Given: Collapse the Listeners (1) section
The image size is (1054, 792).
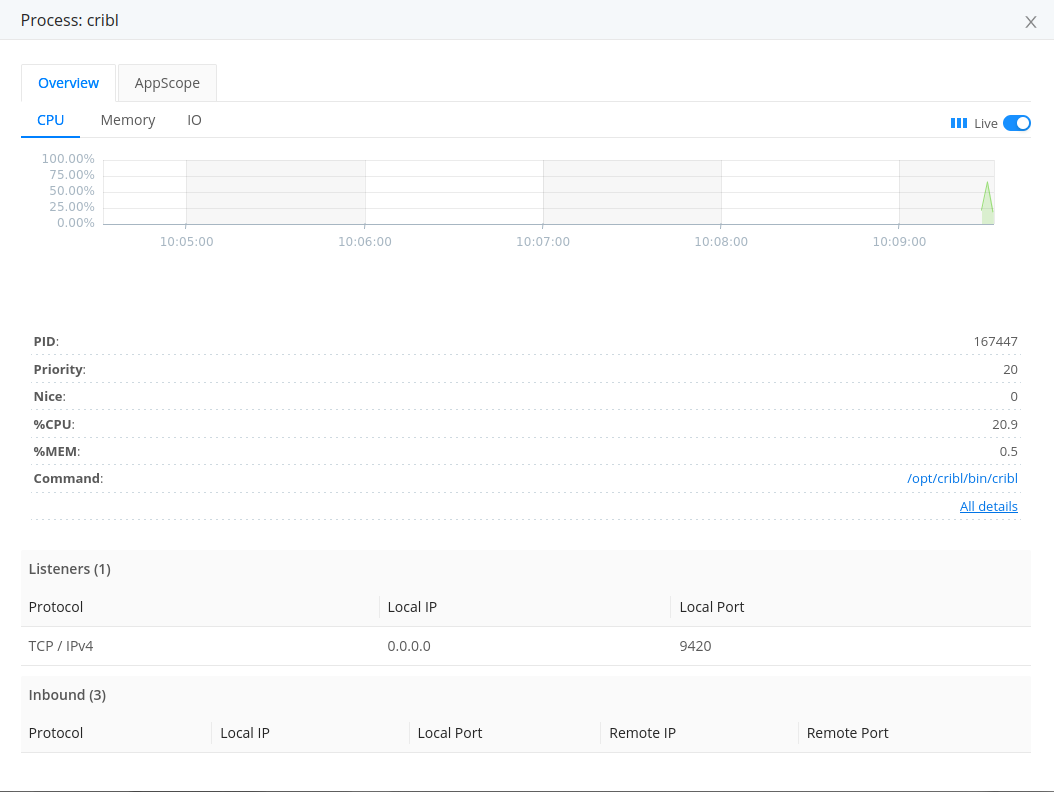Looking at the screenshot, I should pyautogui.click(x=69, y=568).
